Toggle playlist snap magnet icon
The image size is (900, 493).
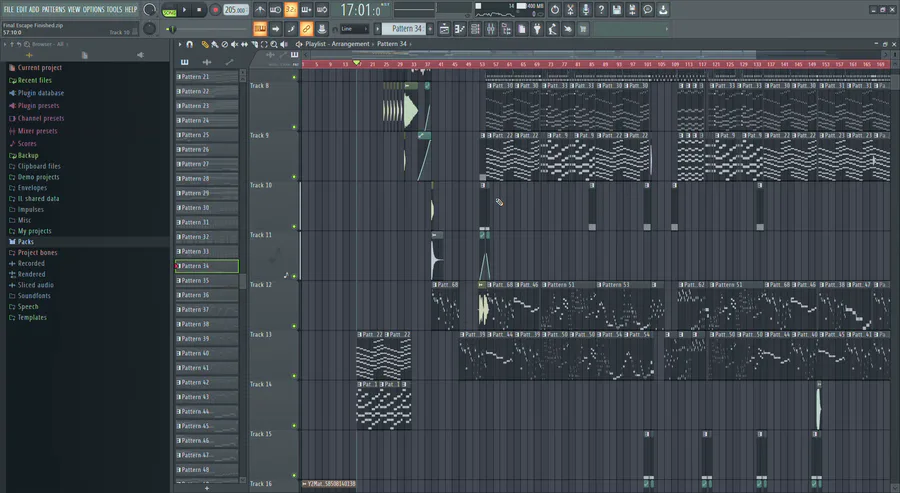[x=189, y=44]
